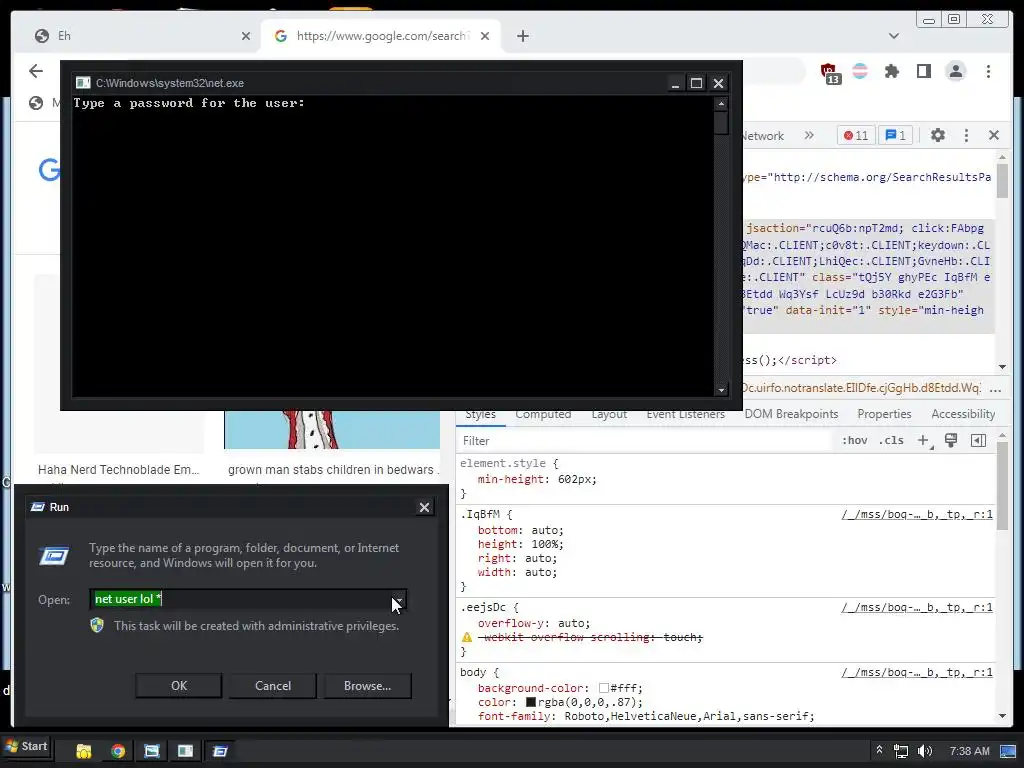The height and width of the screenshot is (768, 1024).
Task: Click console scrollbar up arrow
Action: pos(721,103)
